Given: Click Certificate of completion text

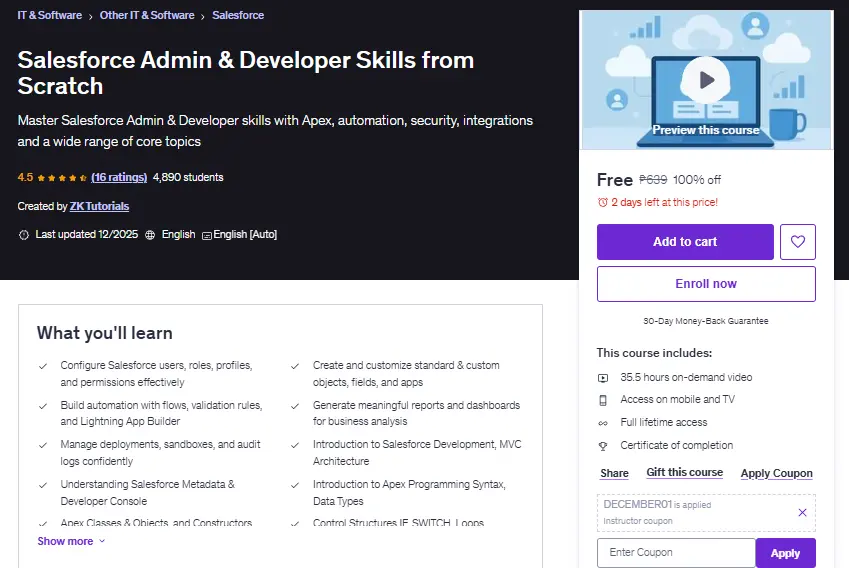Looking at the screenshot, I should click(x=677, y=445).
